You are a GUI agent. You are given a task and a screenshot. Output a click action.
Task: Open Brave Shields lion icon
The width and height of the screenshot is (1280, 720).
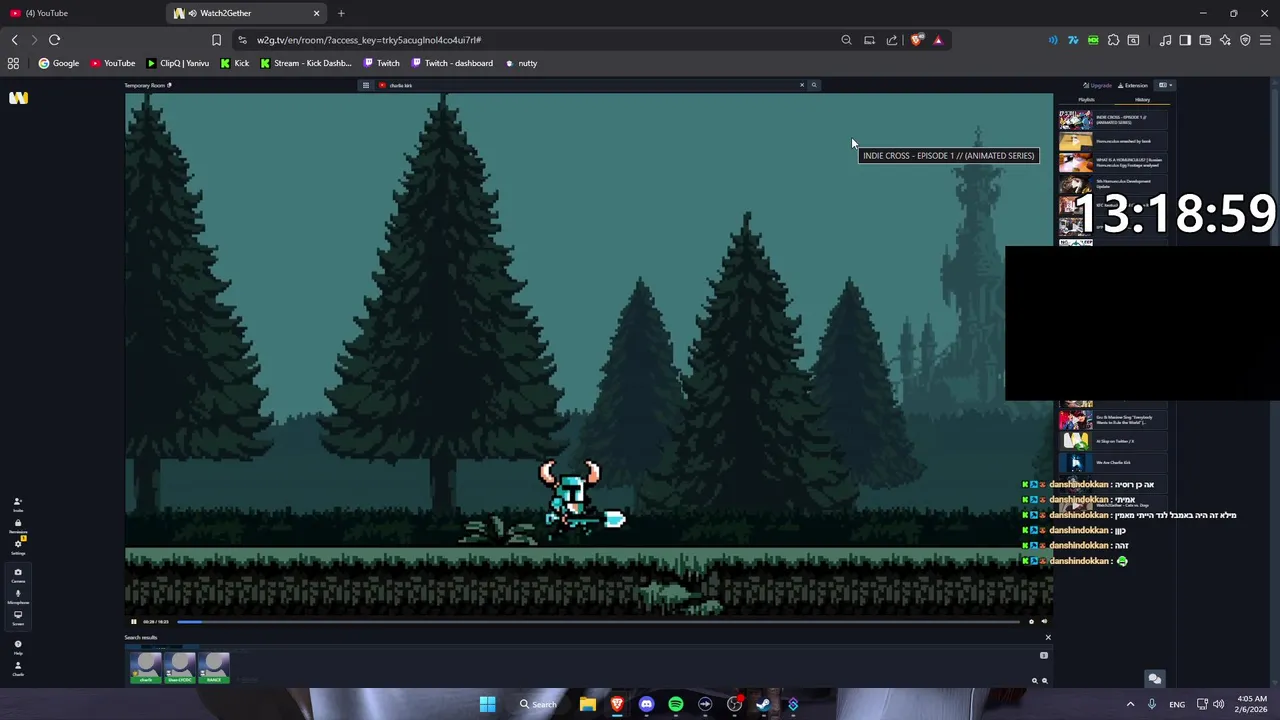click(916, 40)
